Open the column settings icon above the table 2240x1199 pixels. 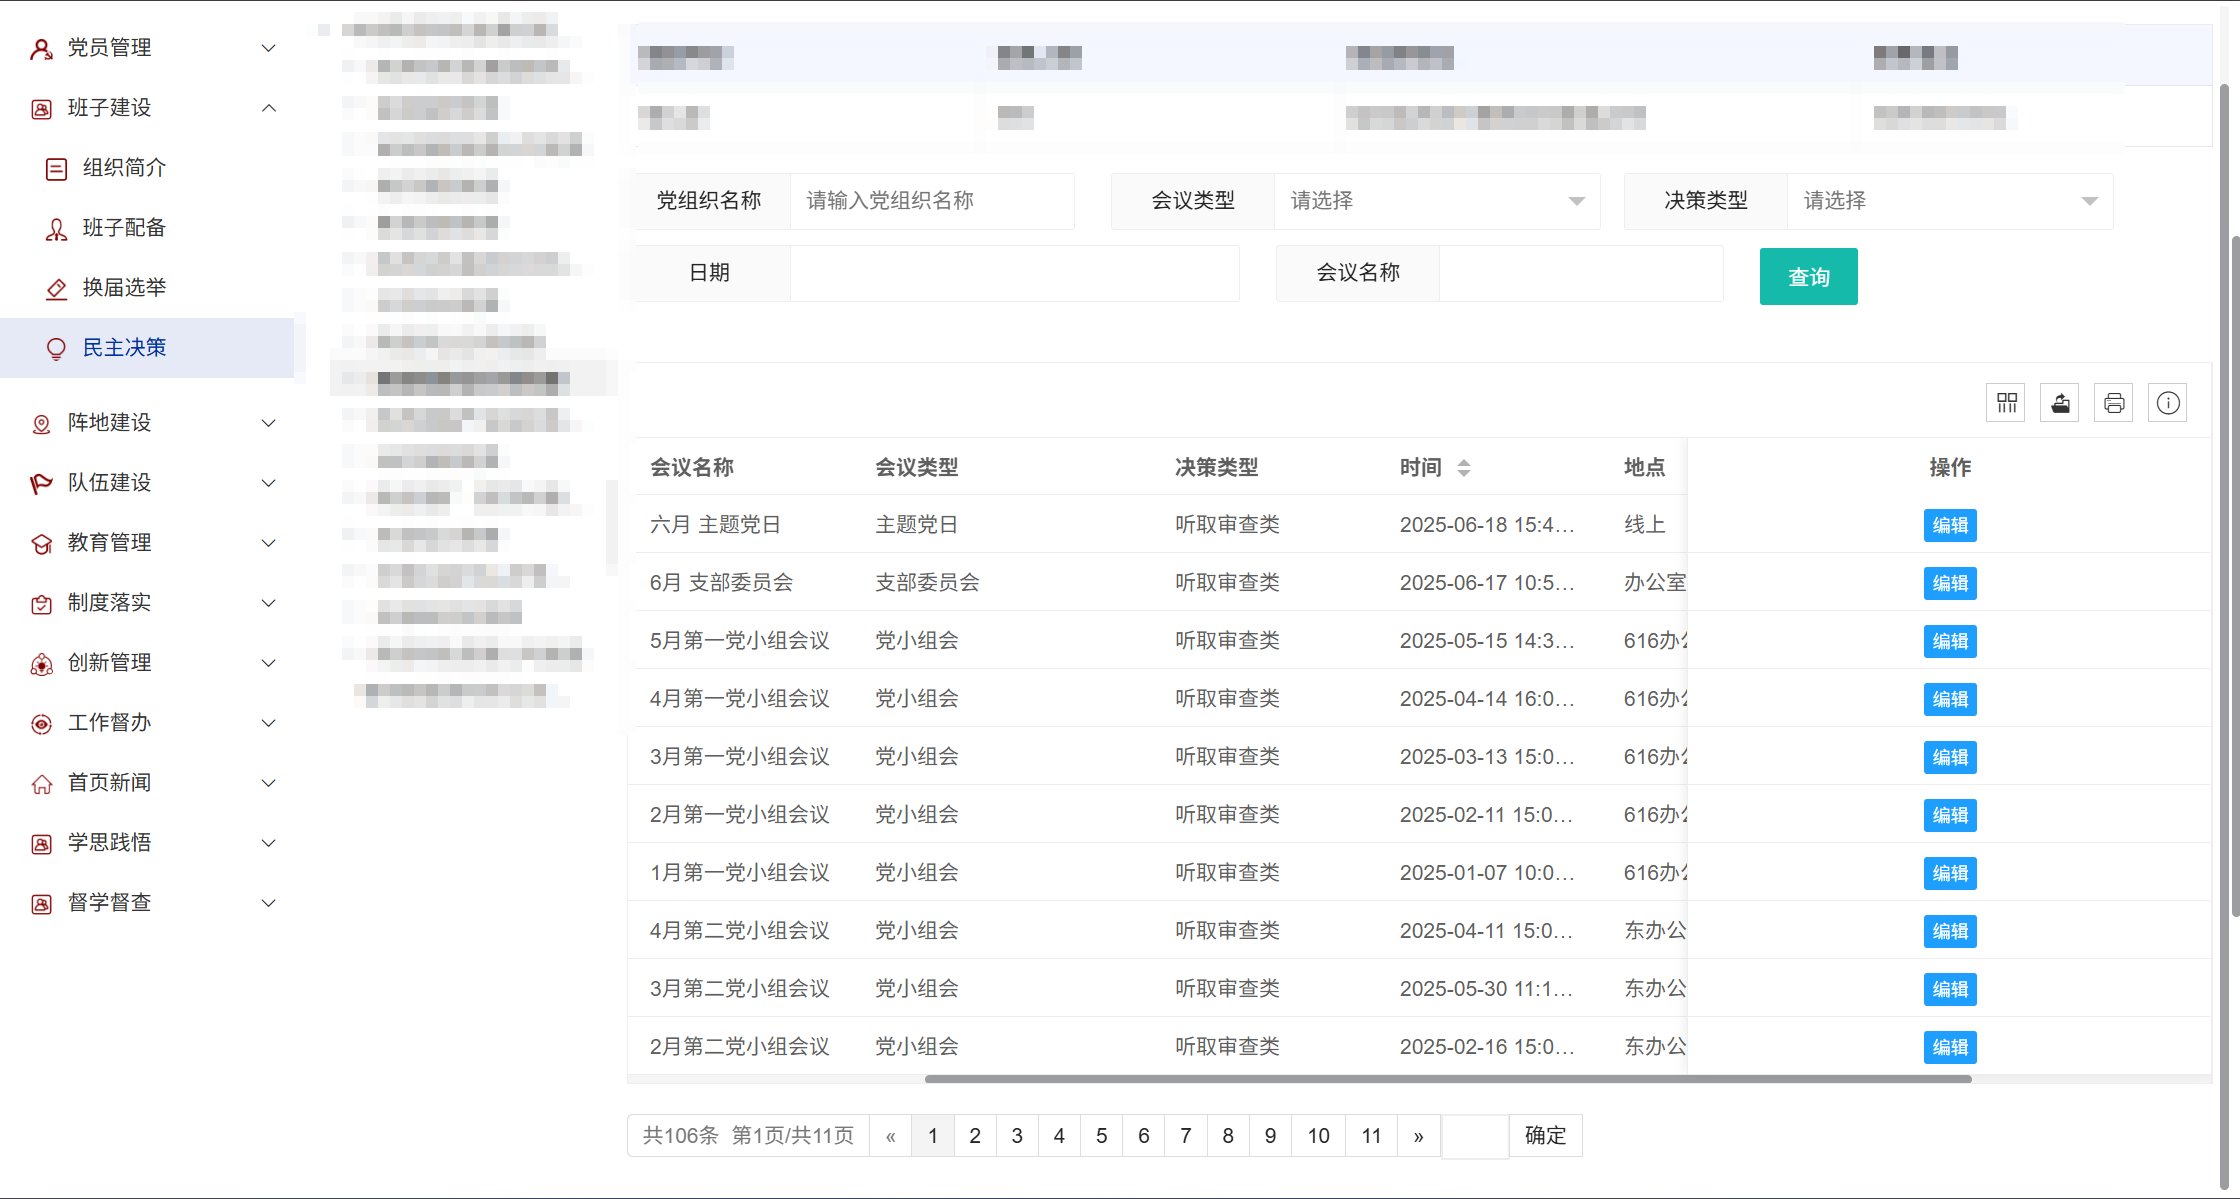tap(2006, 402)
